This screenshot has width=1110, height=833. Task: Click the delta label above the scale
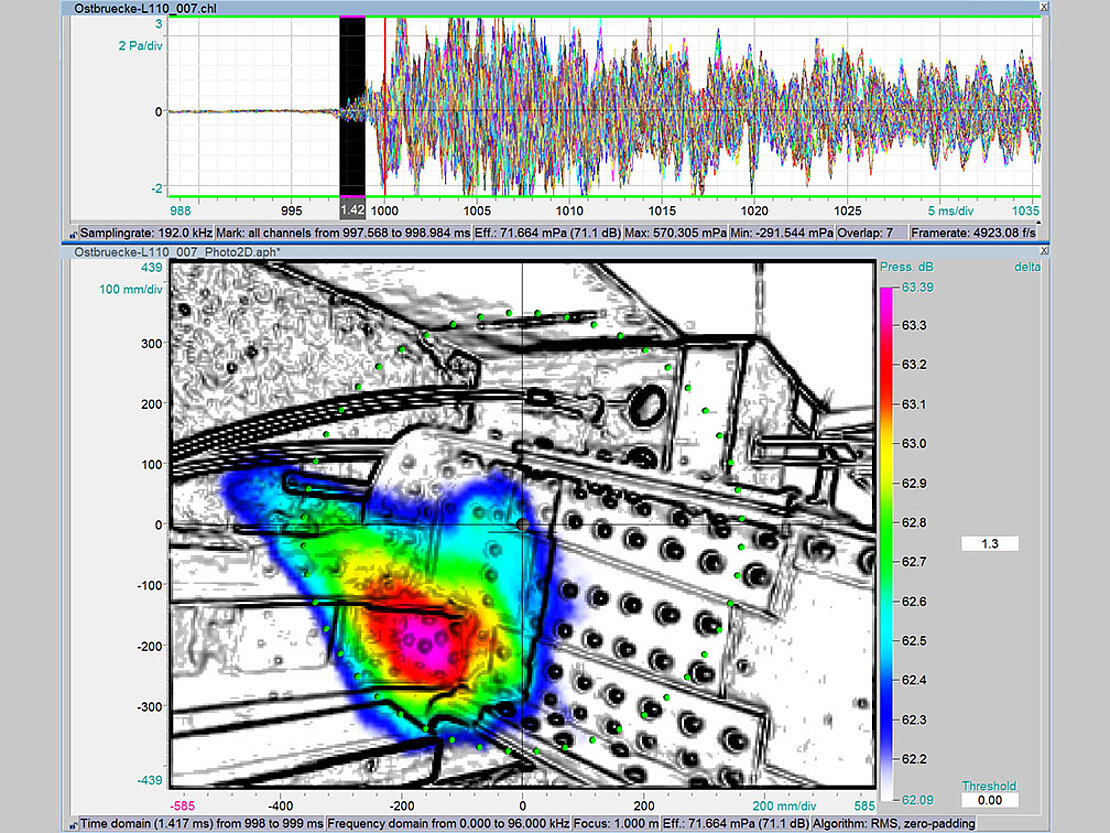point(1027,267)
